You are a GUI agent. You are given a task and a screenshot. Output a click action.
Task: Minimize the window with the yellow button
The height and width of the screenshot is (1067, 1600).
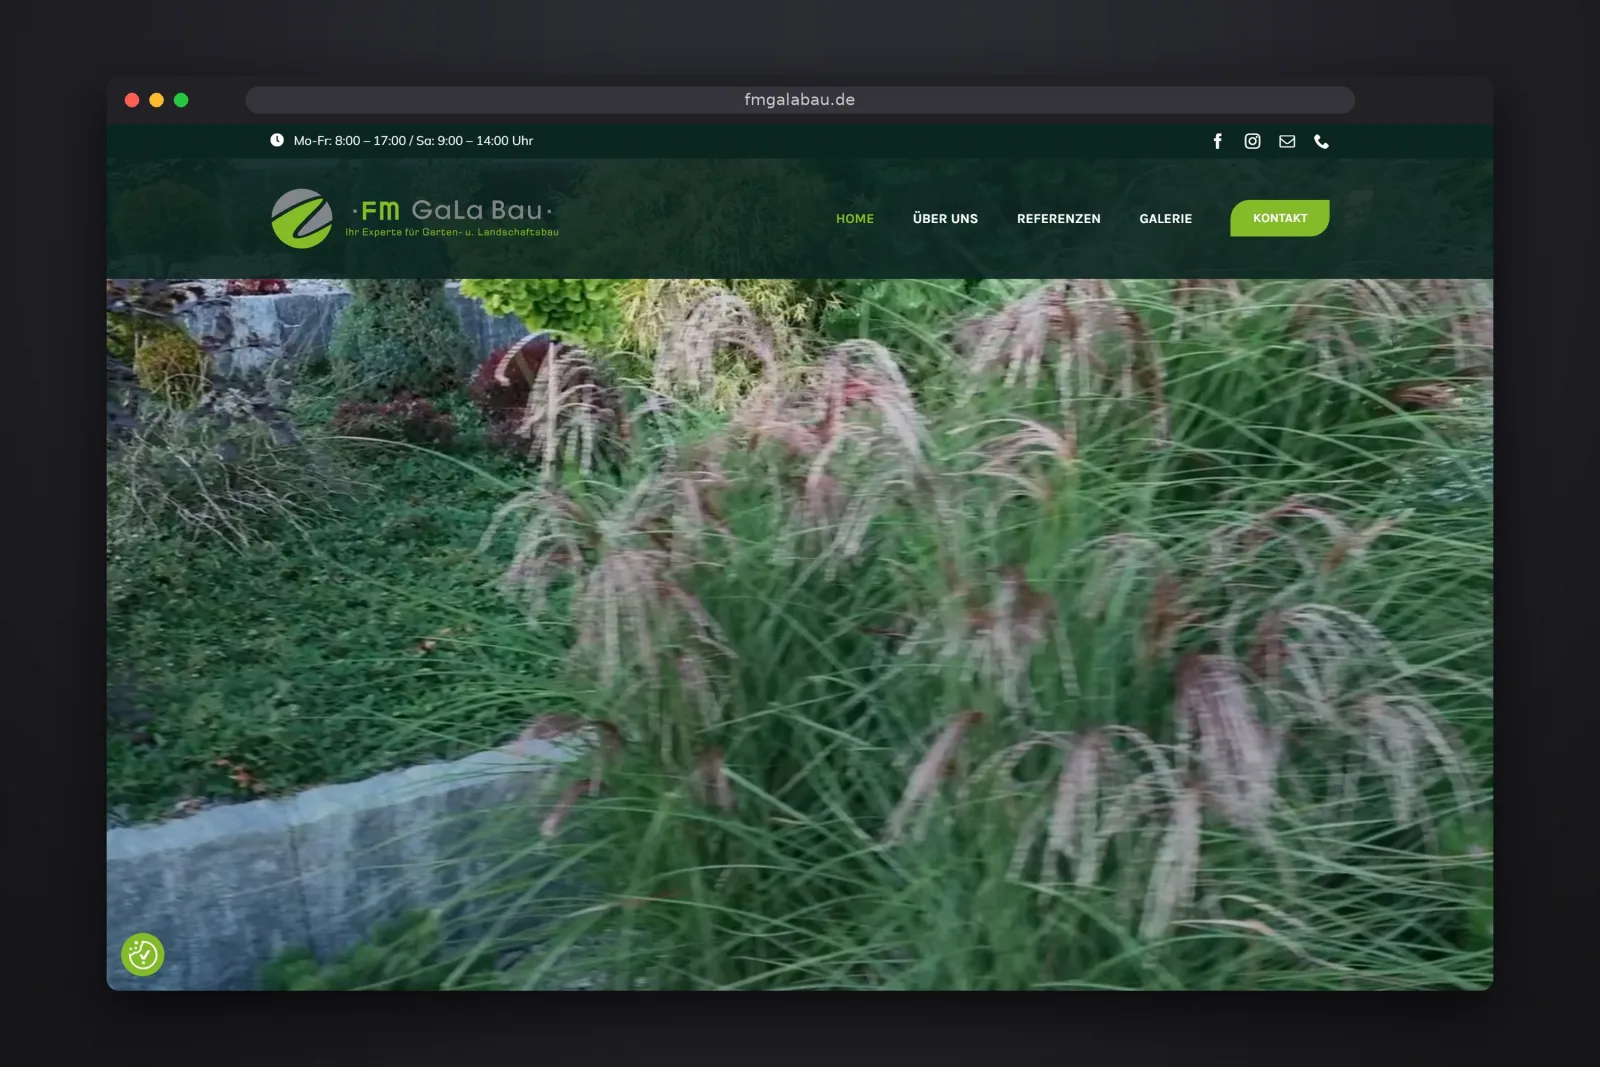156,100
